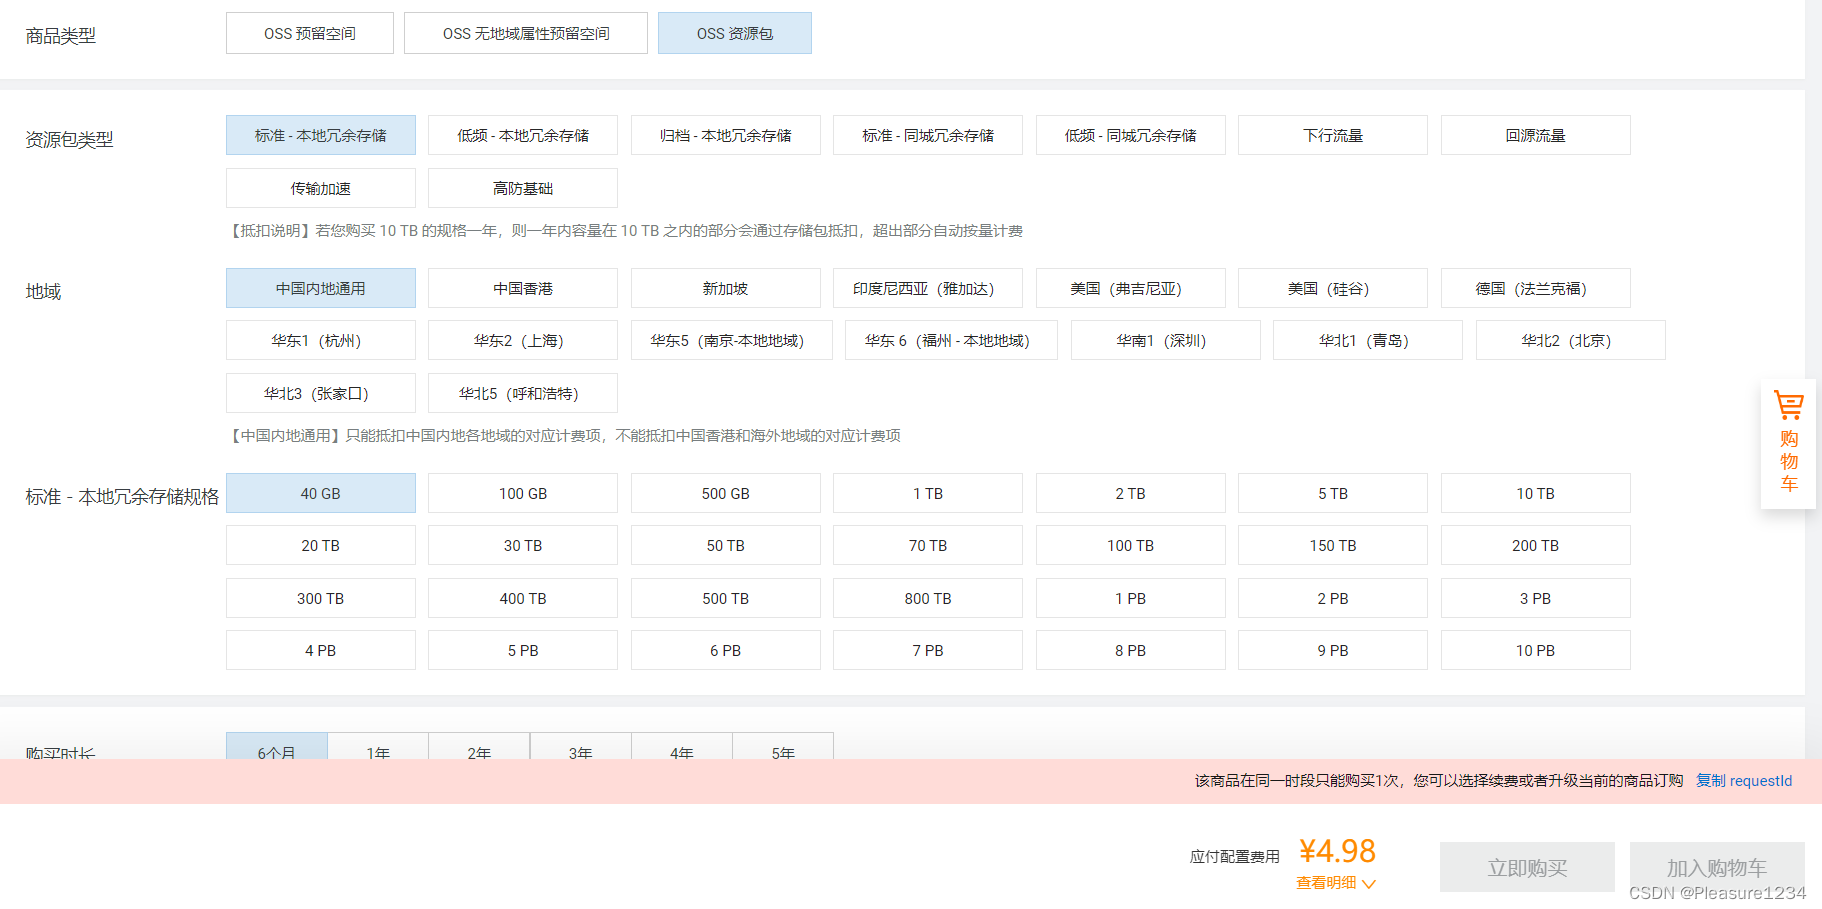The height and width of the screenshot is (909, 1822).
Task: Pick 华南1 (深圳) region
Action: click(1166, 340)
